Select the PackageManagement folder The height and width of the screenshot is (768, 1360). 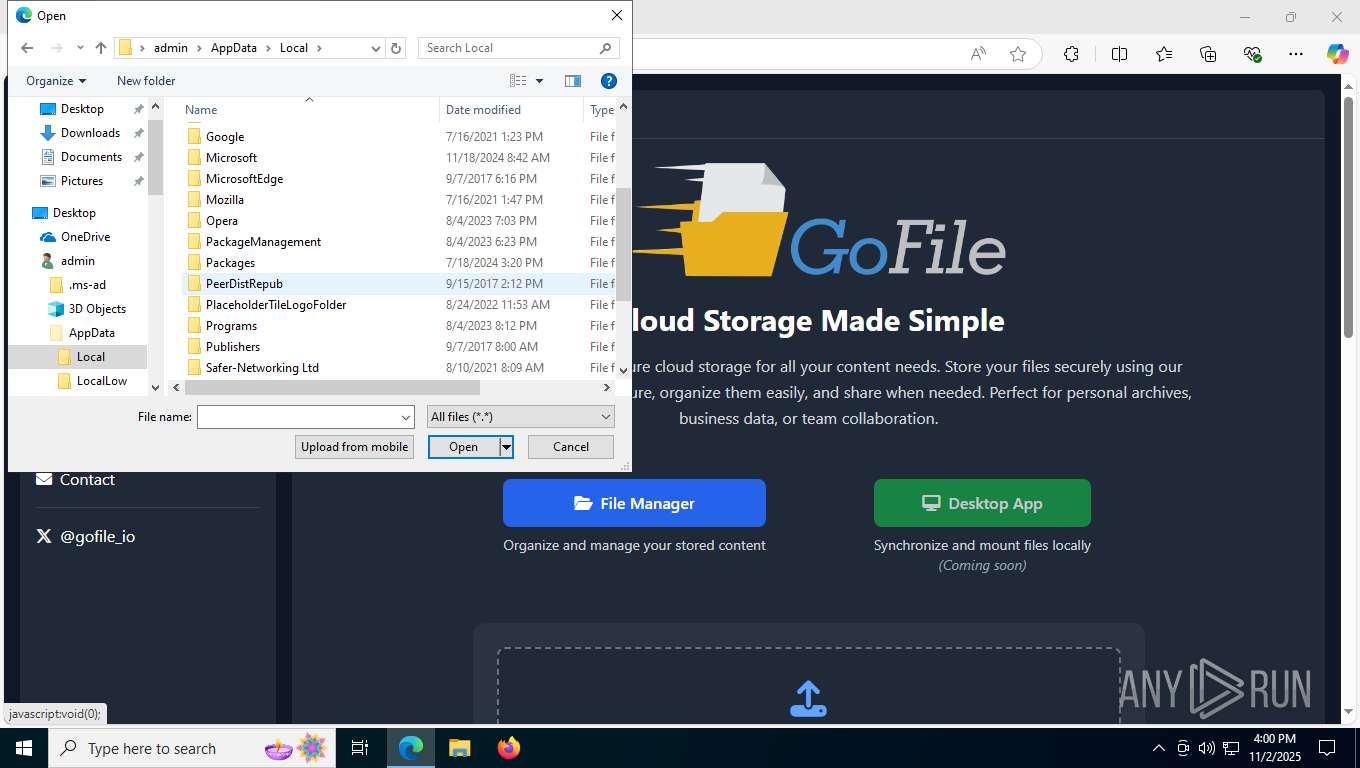pyautogui.click(x=263, y=242)
